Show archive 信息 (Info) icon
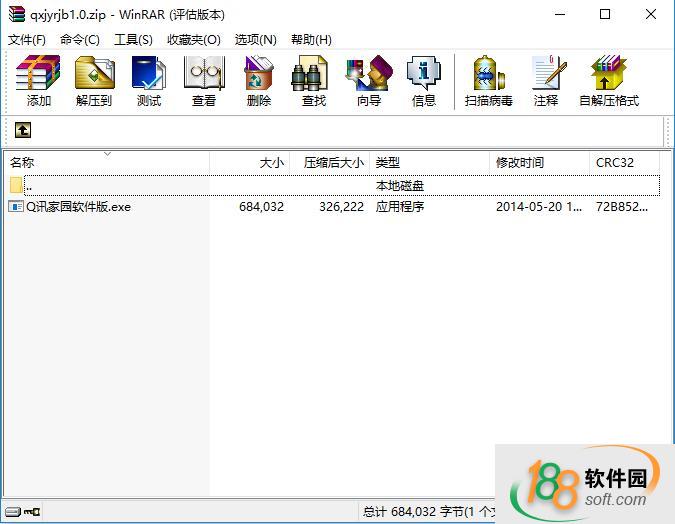Viewport: 675px width, 524px height. [x=423, y=81]
